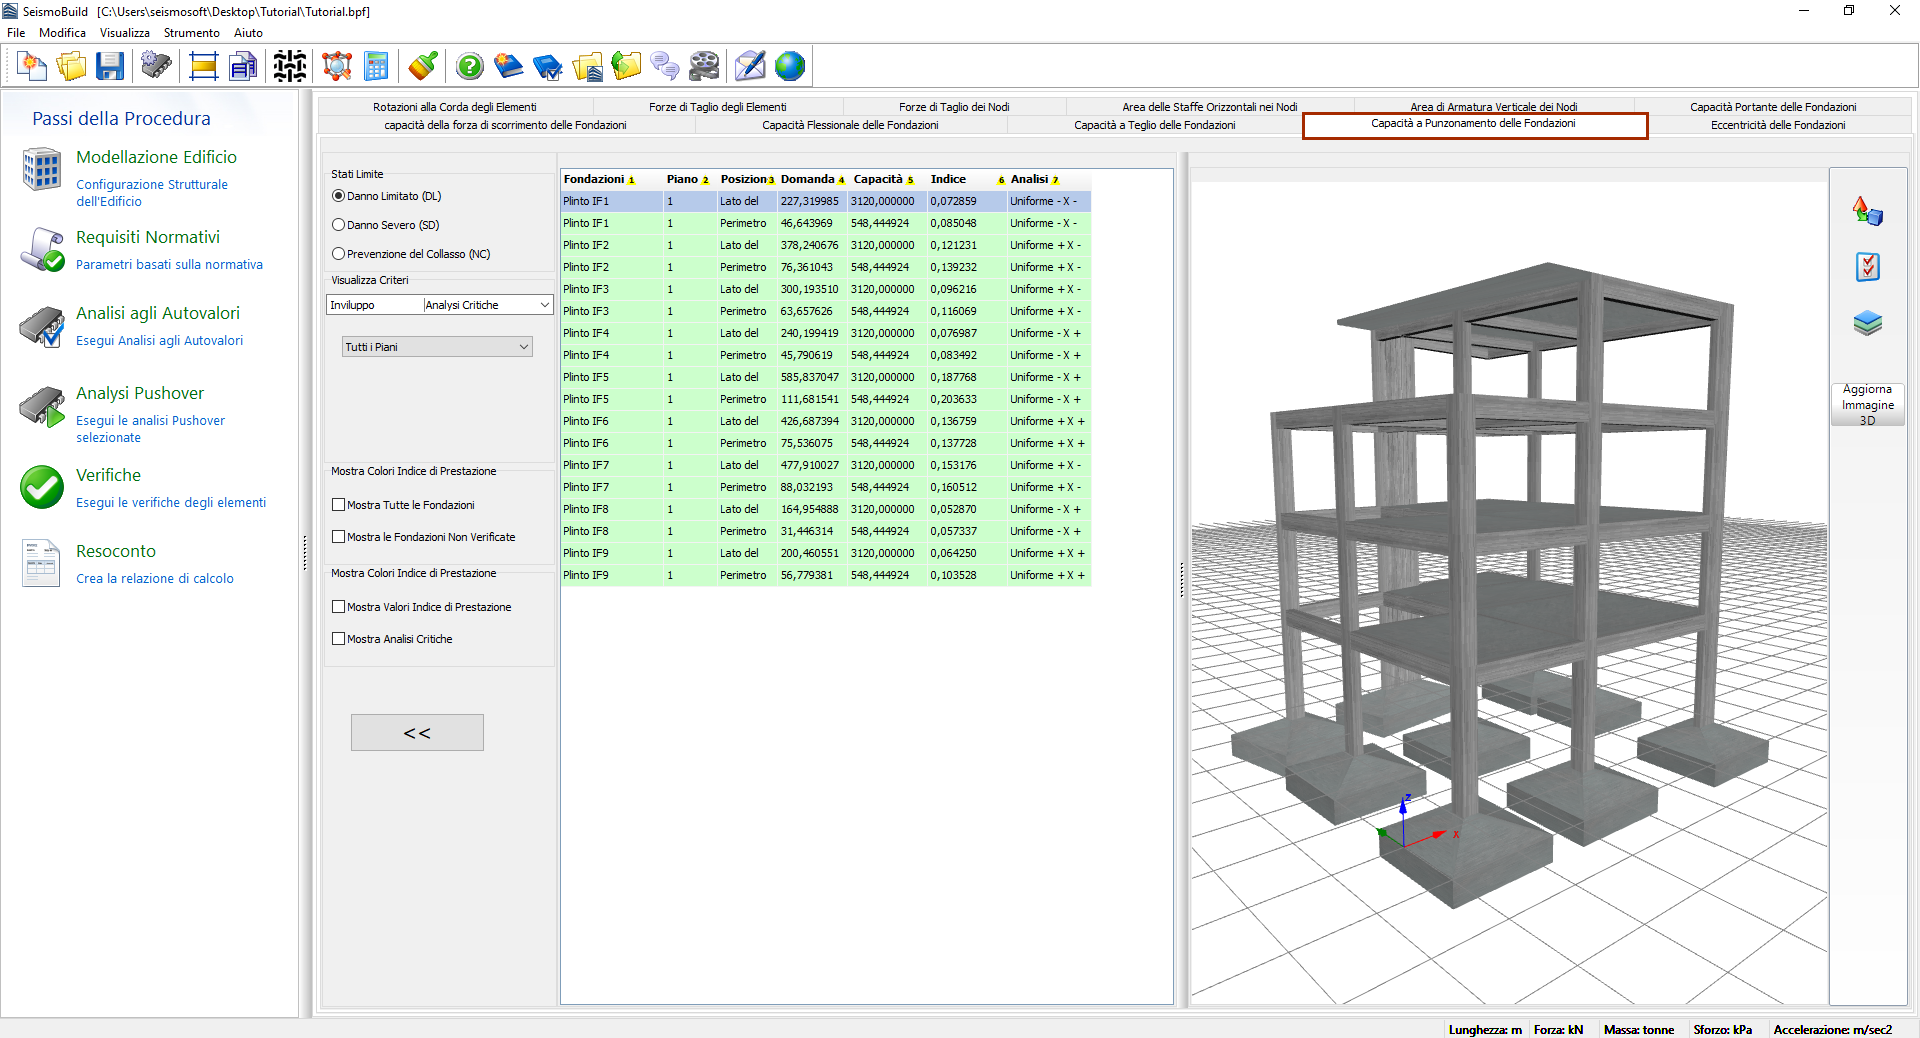Click the paintbrush icon in toolbar
The height and width of the screenshot is (1038, 1920).
[x=423, y=67]
